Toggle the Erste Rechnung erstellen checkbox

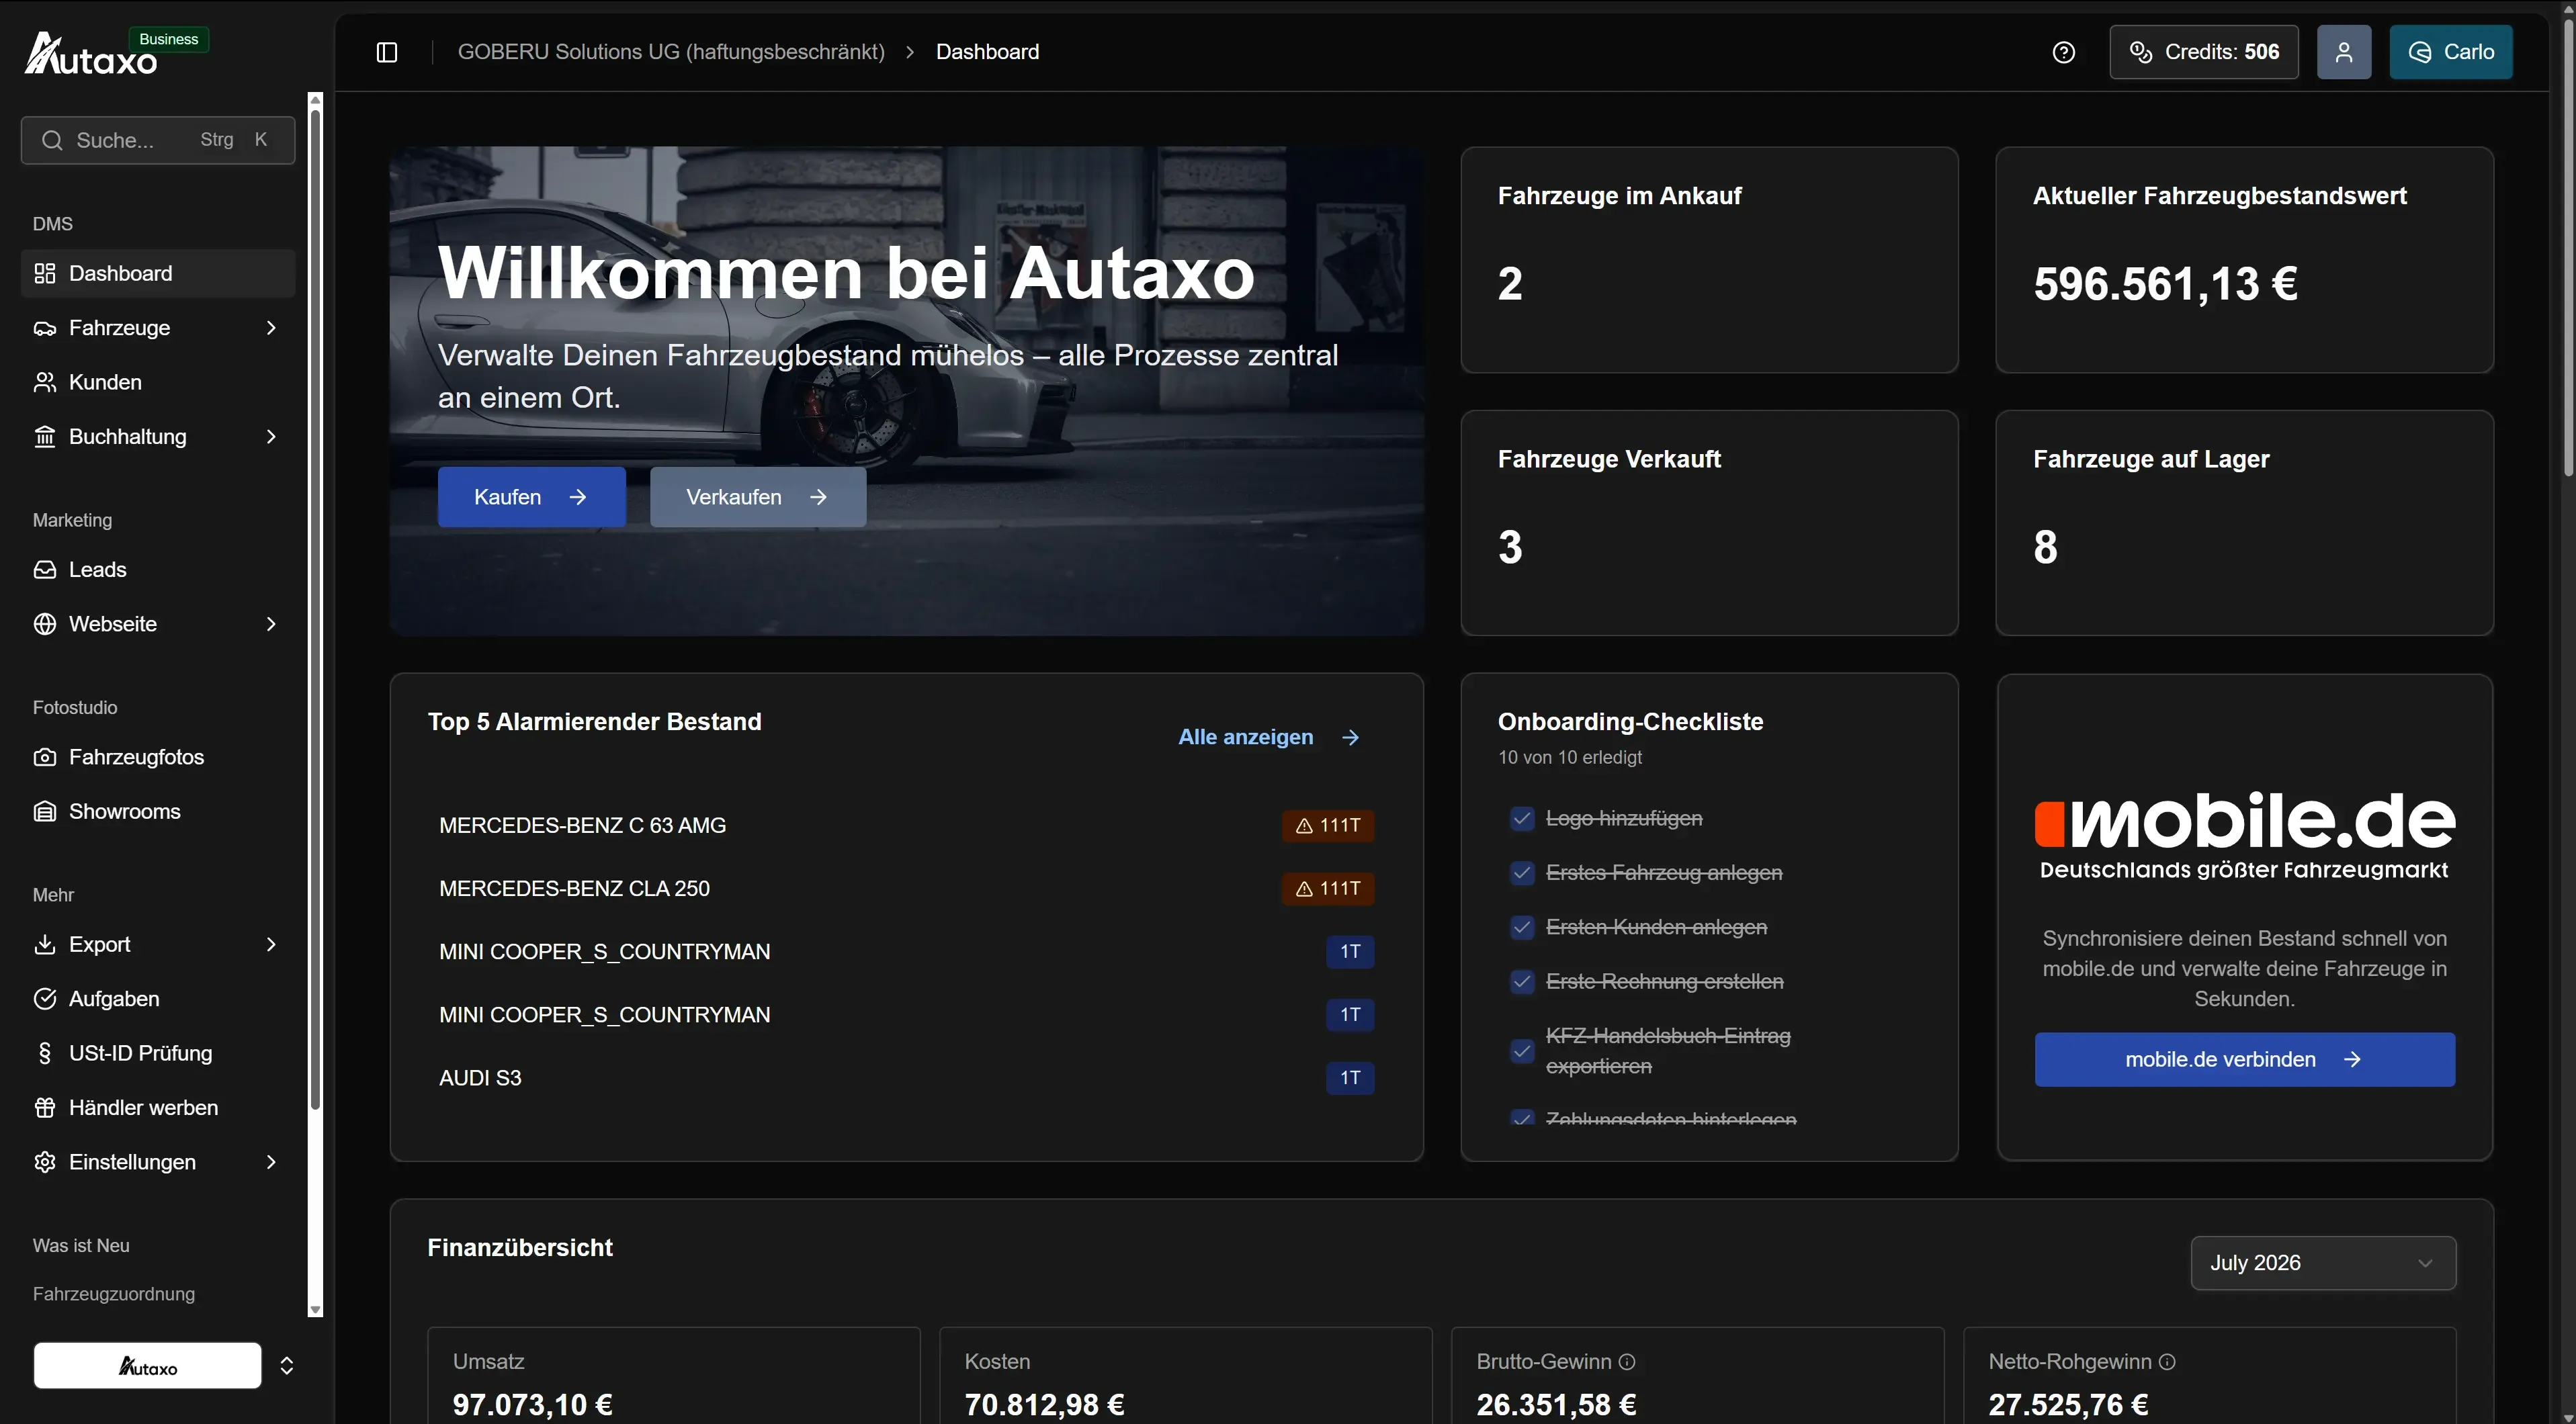[1522, 982]
